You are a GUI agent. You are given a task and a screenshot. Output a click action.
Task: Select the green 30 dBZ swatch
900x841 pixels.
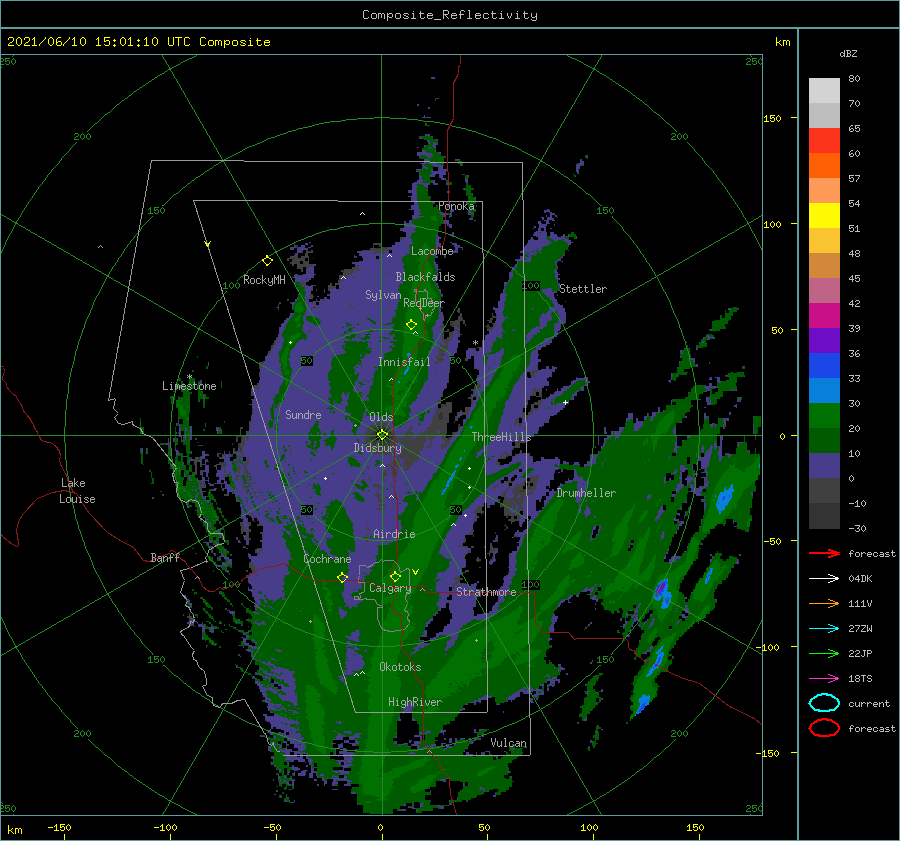click(x=824, y=415)
